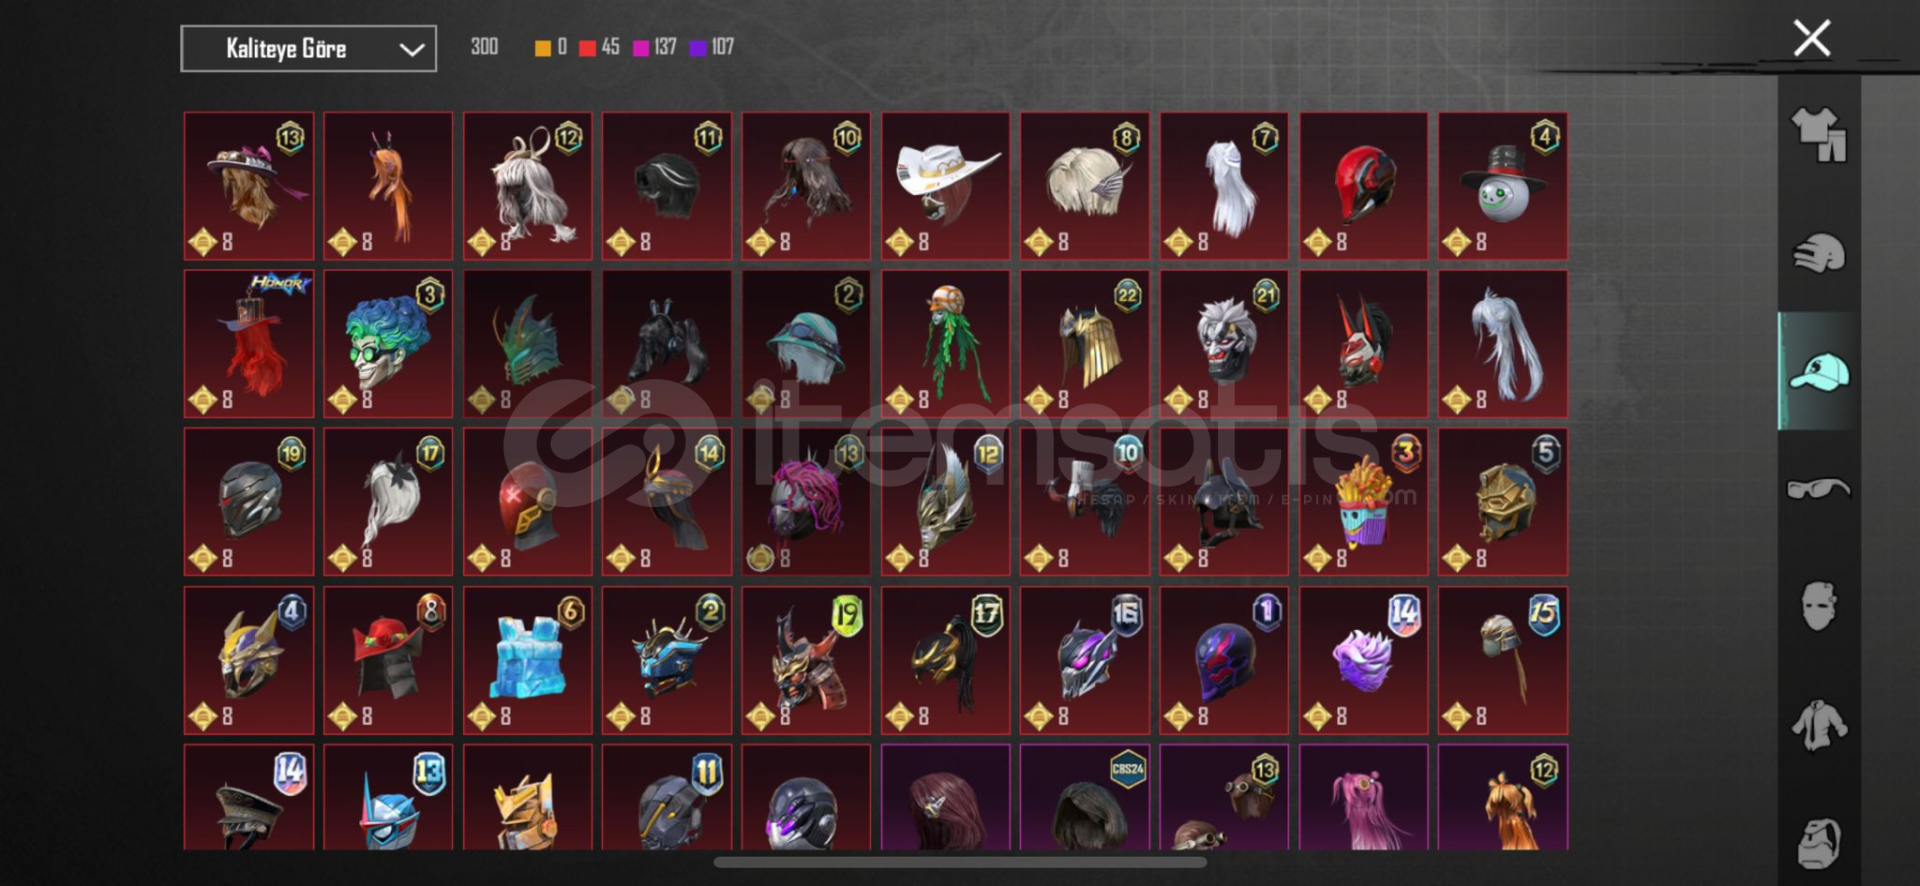
Task: Expand the Kaliteye Göre sort dropdown
Action: click(308, 48)
